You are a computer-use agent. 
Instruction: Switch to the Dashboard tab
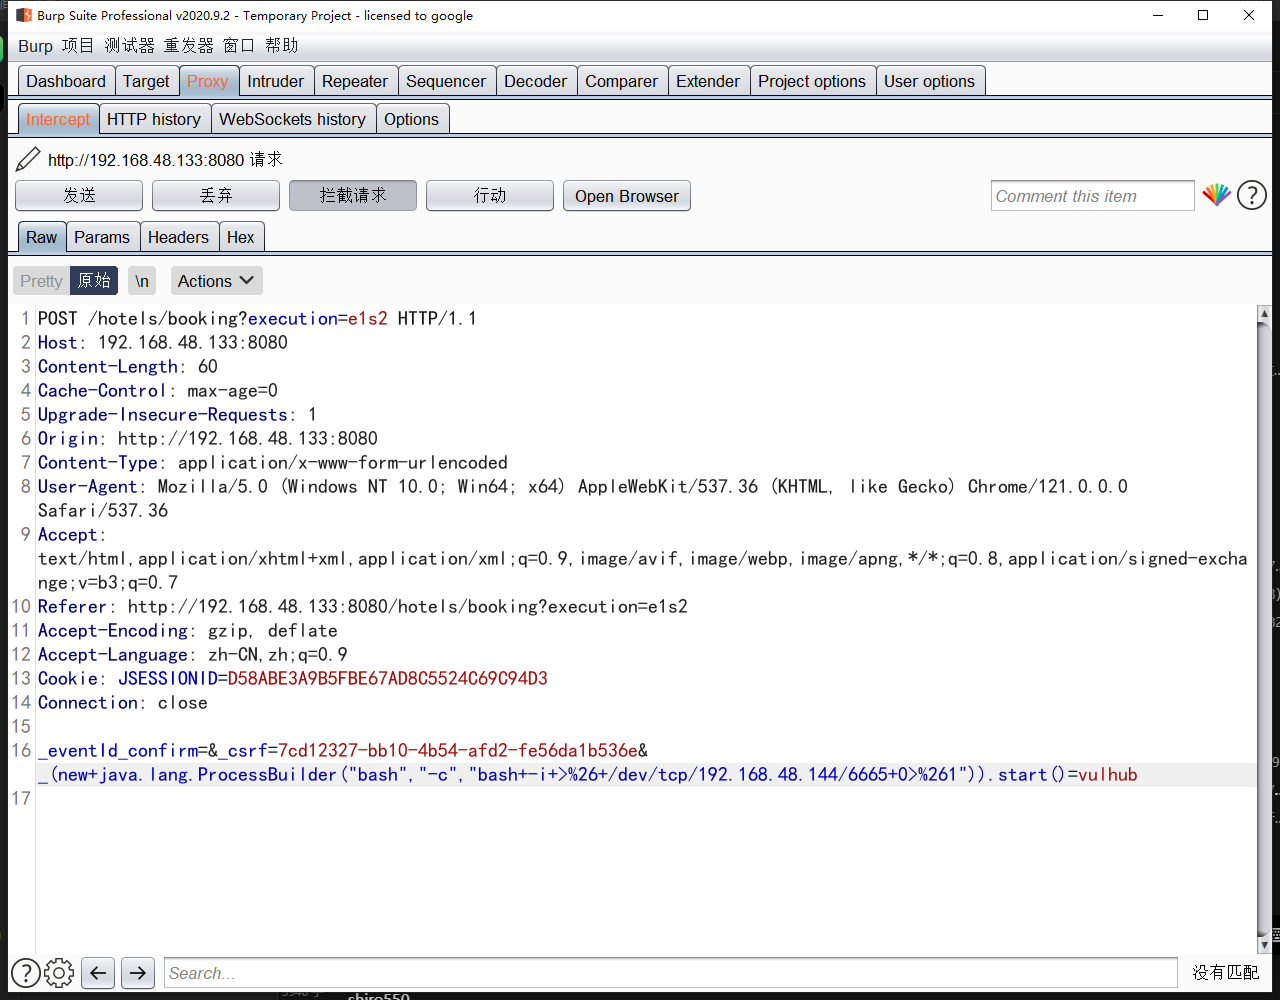click(x=66, y=81)
